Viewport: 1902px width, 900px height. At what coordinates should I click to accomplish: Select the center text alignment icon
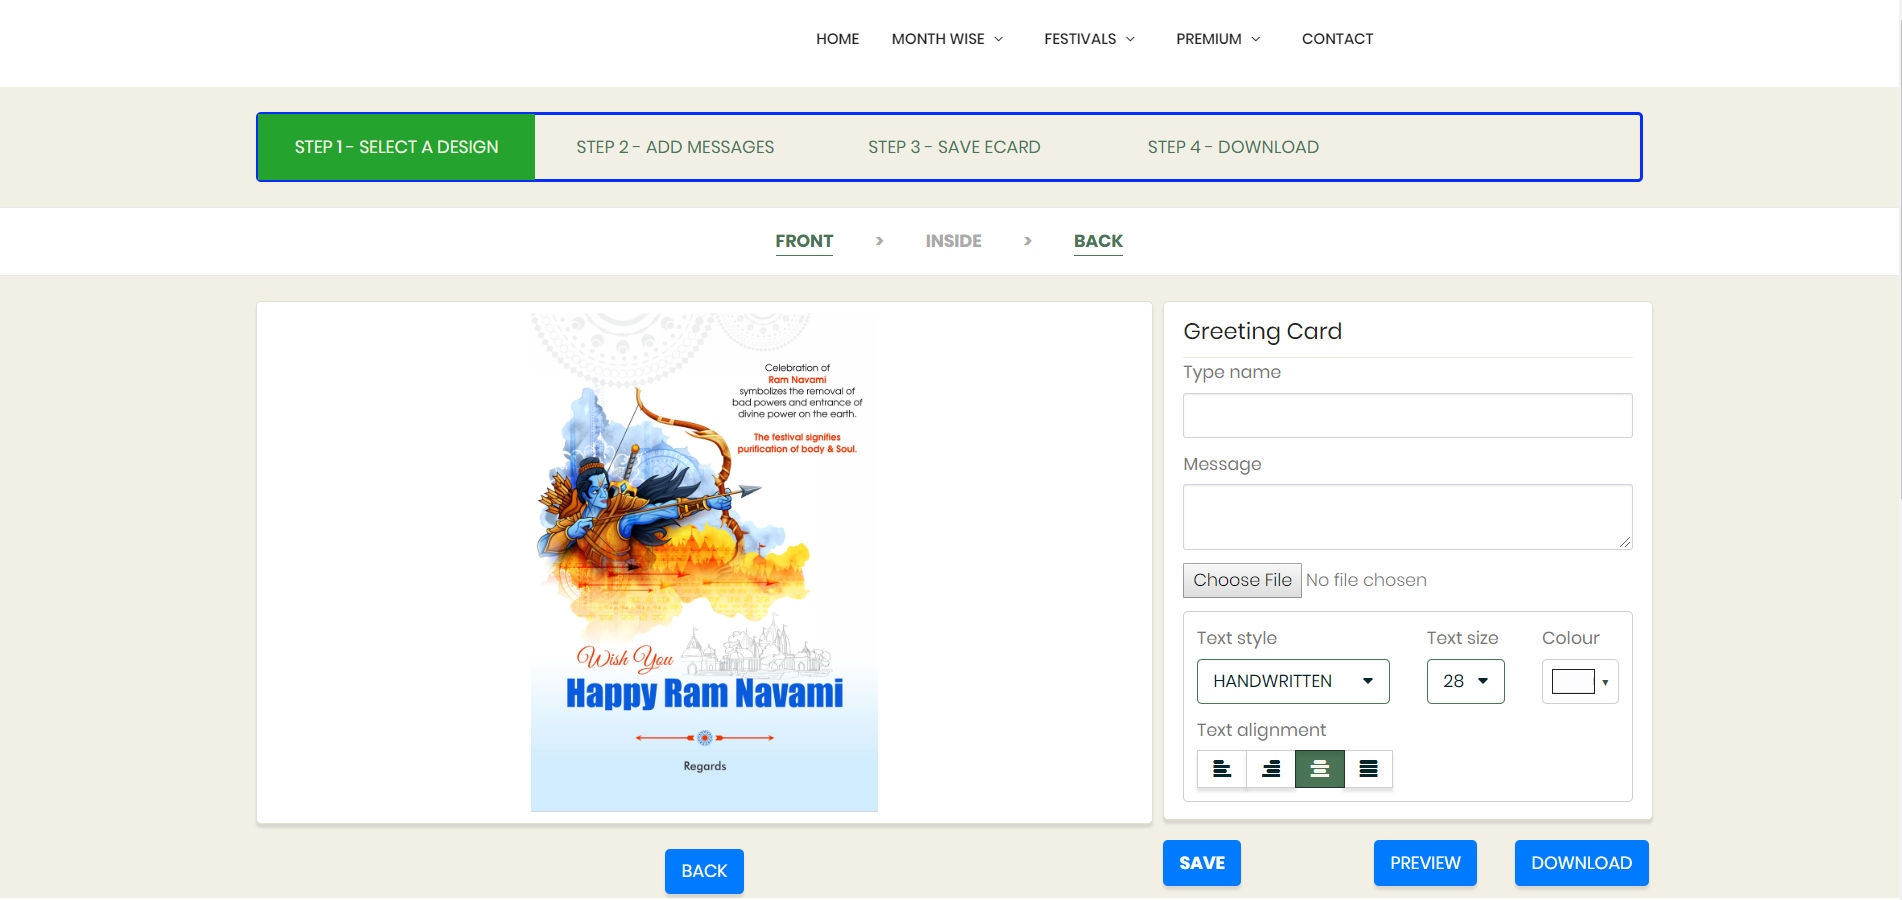pos(1319,769)
